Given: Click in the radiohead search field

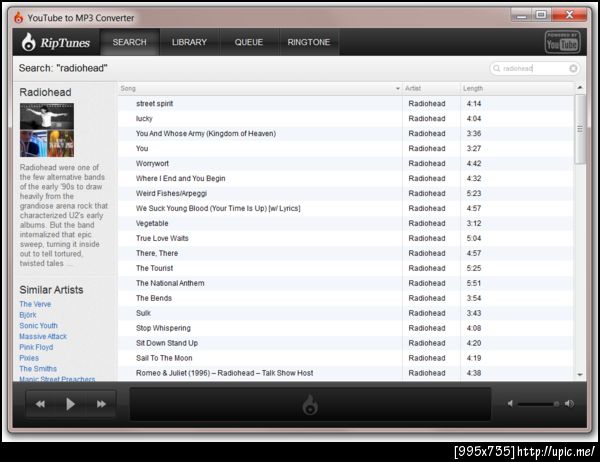Looking at the screenshot, I should point(534,68).
